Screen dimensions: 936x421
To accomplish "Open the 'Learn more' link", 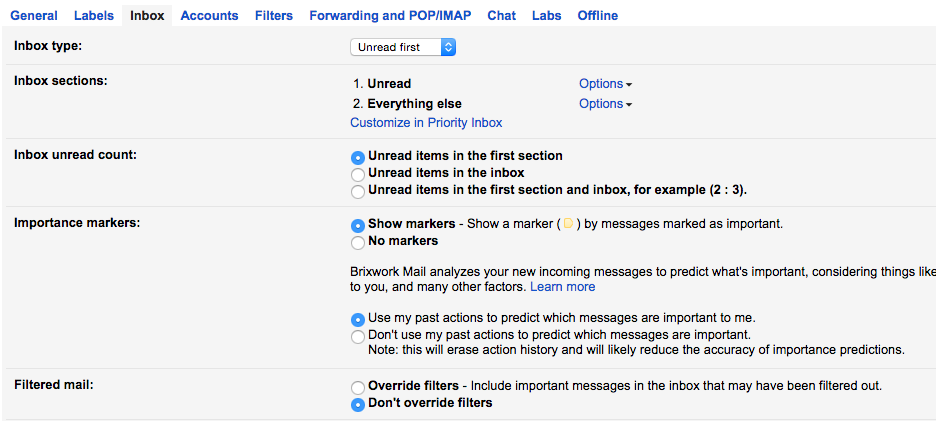I will (x=562, y=287).
